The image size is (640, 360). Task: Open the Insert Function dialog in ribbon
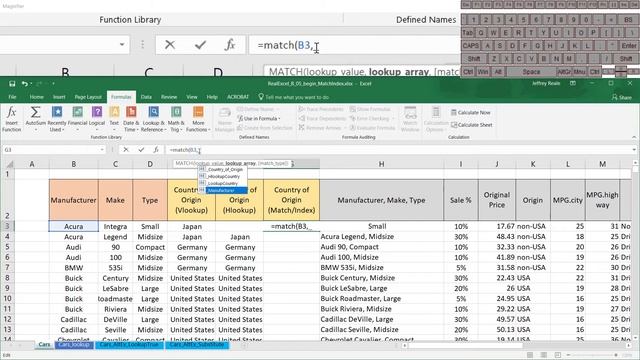(x=11, y=119)
